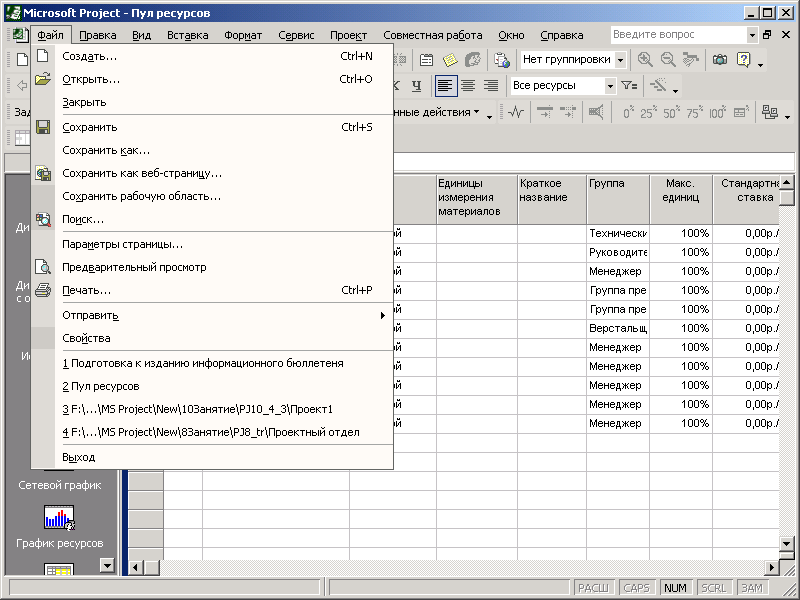Select the Верстальщ group cell
Image resolution: width=800 pixels, height=600 pixels.
click(618, 329)
